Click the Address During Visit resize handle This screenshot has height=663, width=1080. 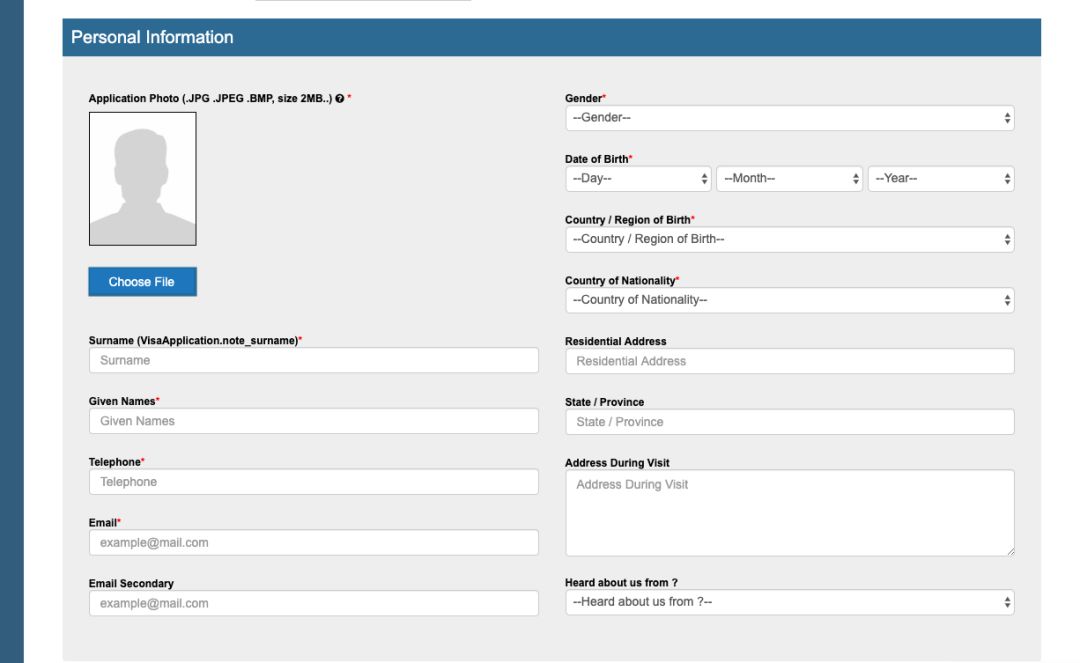[x=1009, y=551]
